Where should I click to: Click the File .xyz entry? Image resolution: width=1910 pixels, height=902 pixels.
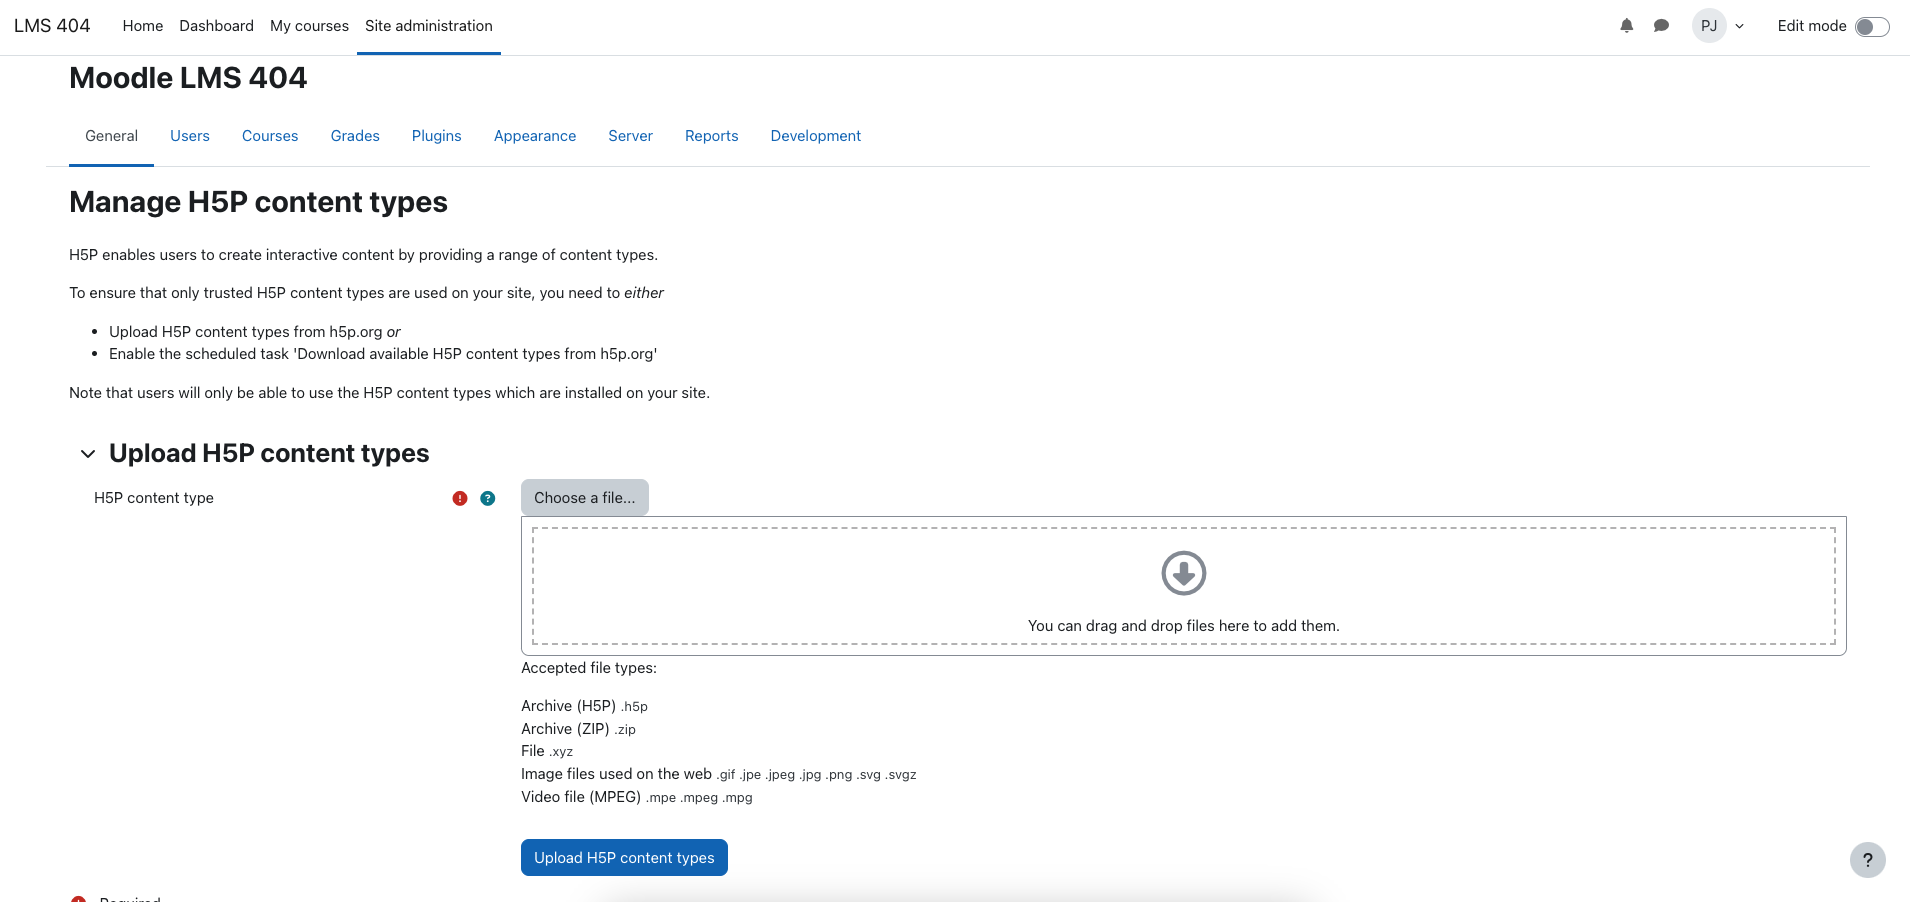547,751
